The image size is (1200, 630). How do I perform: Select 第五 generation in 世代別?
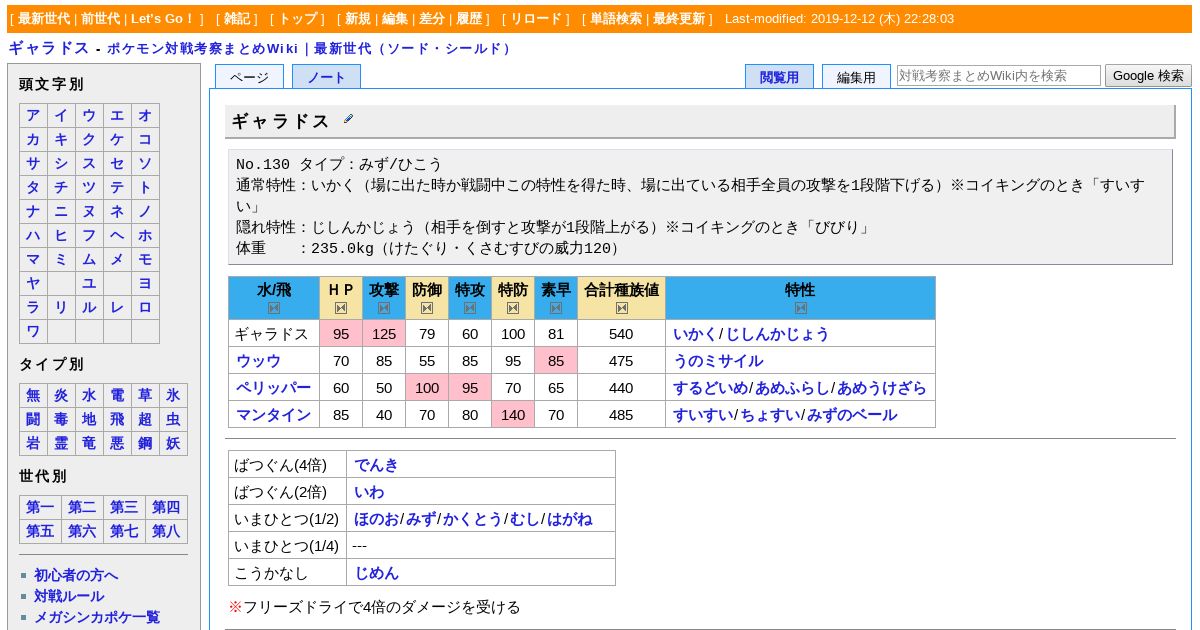[40, 531]
